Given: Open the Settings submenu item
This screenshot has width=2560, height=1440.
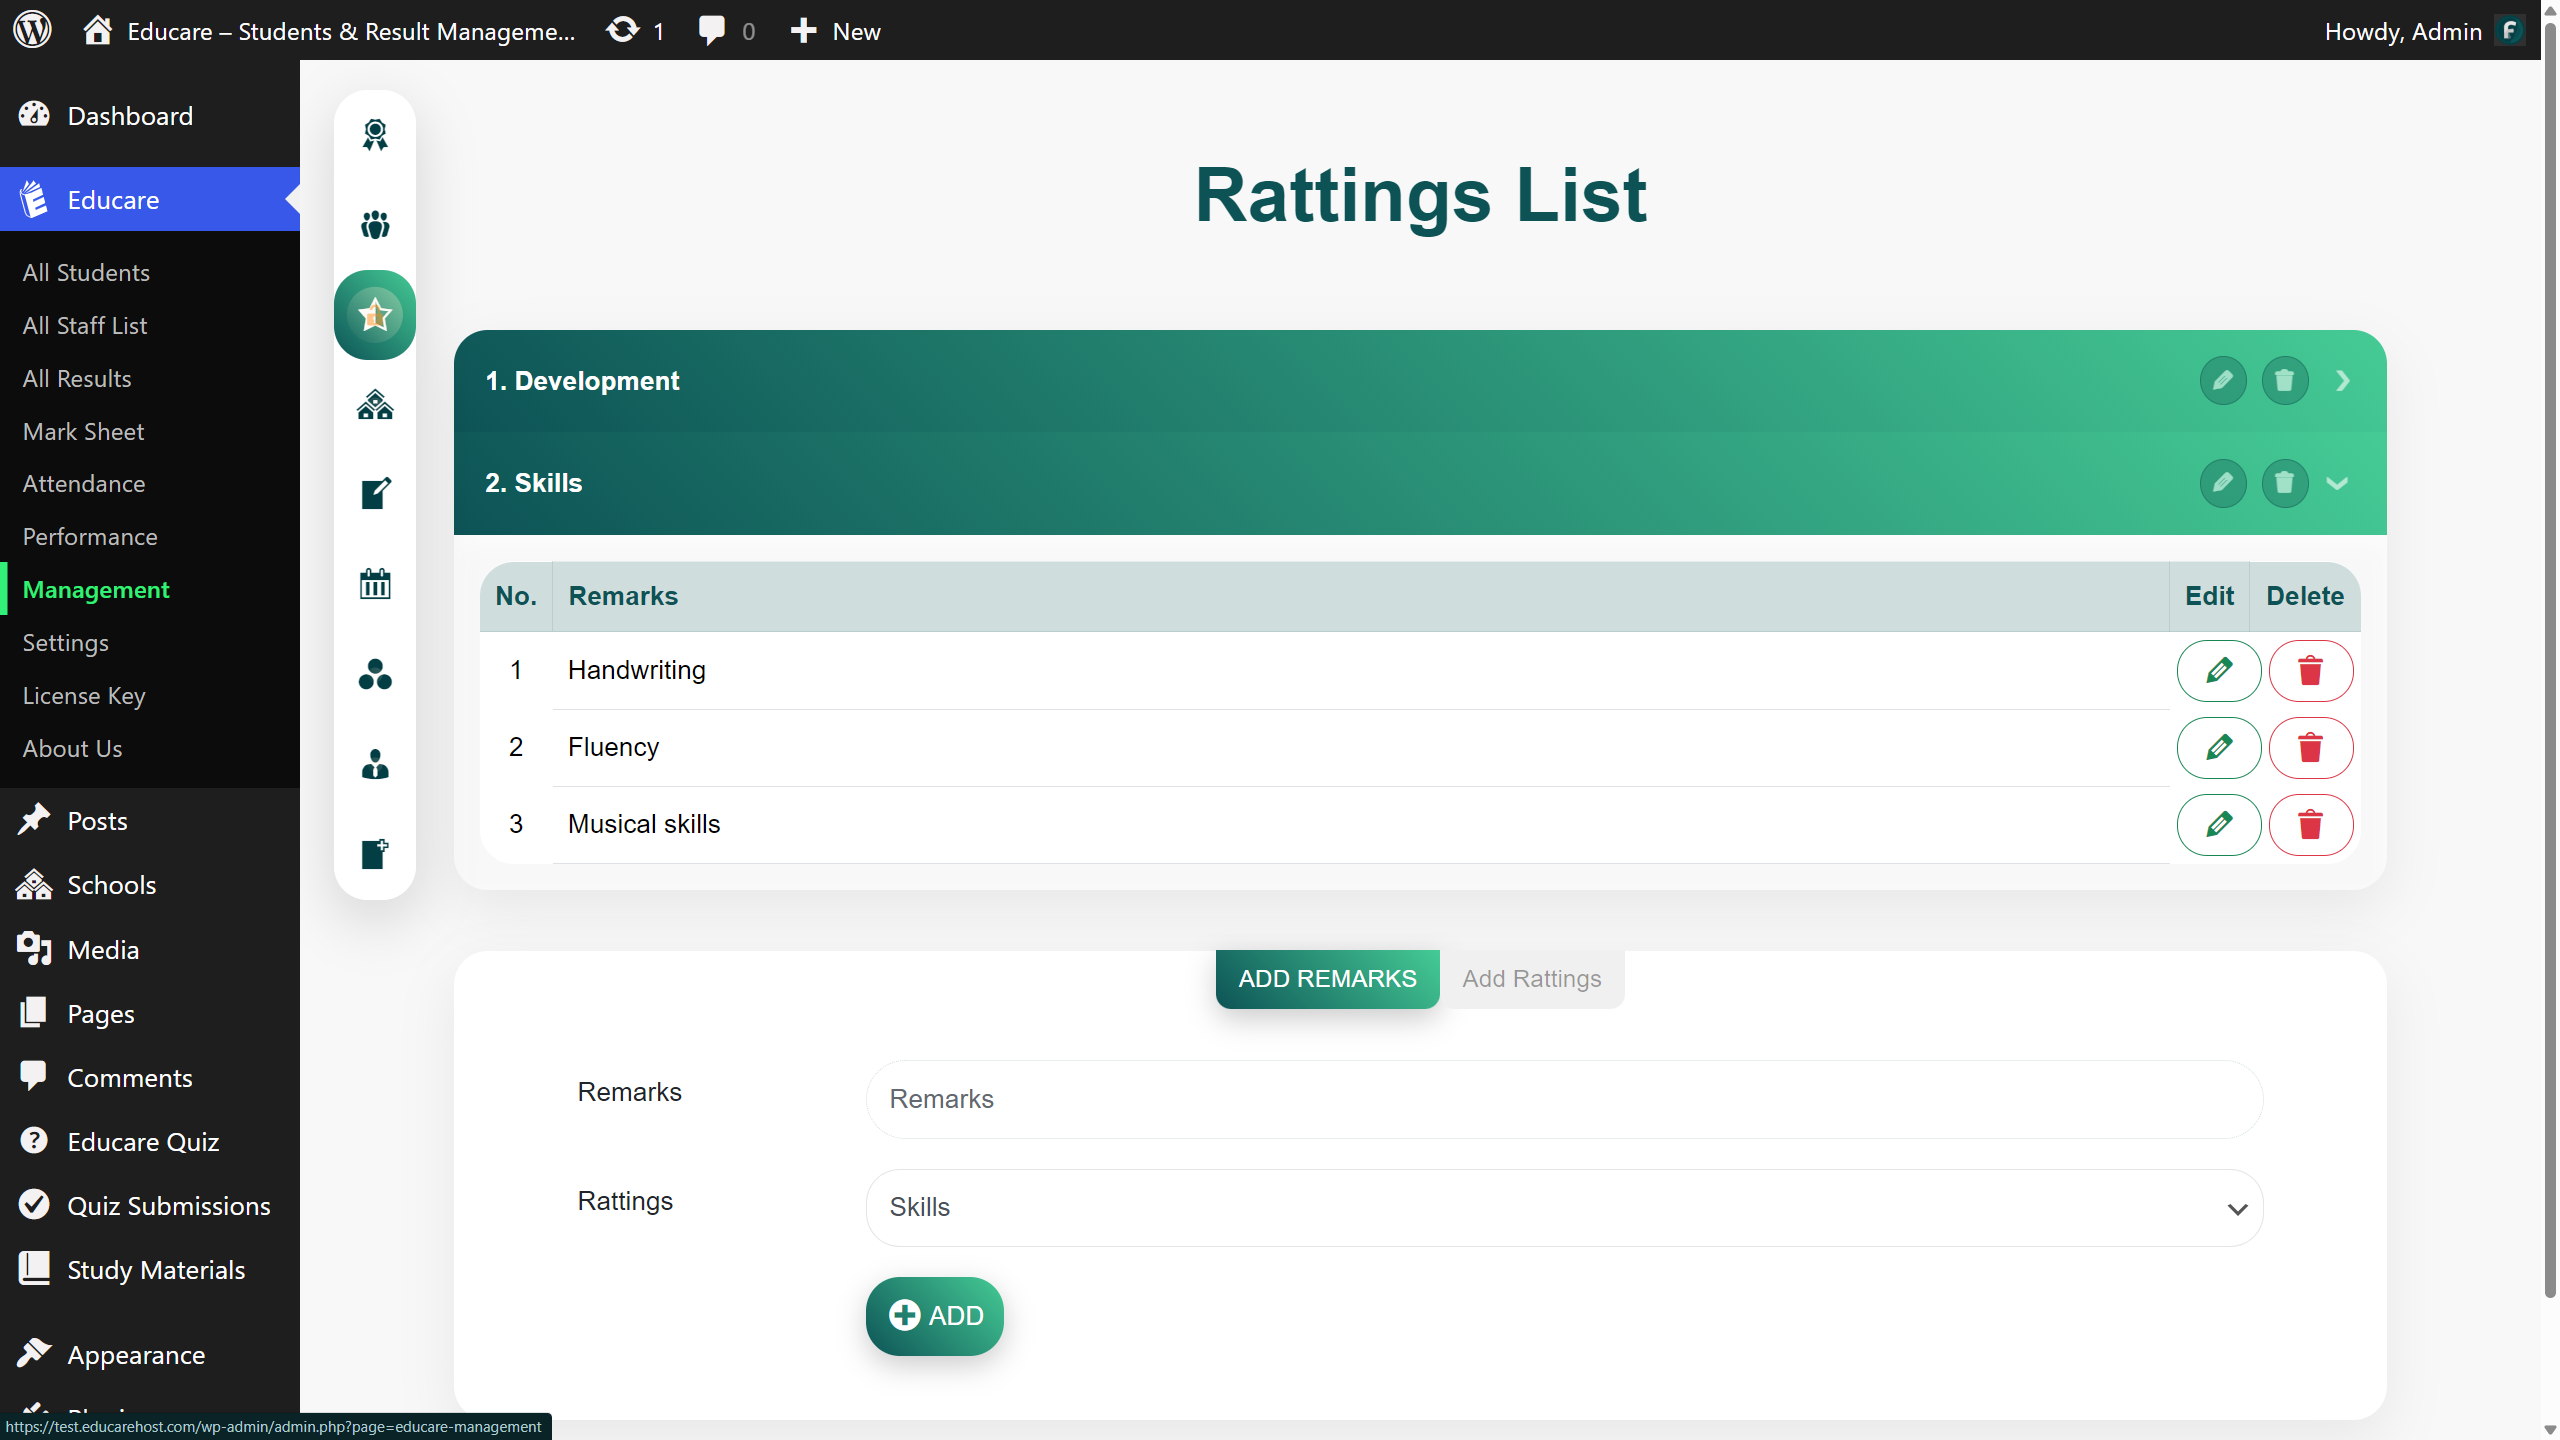Looking at the screenshot, I should [x=66, y=643].
